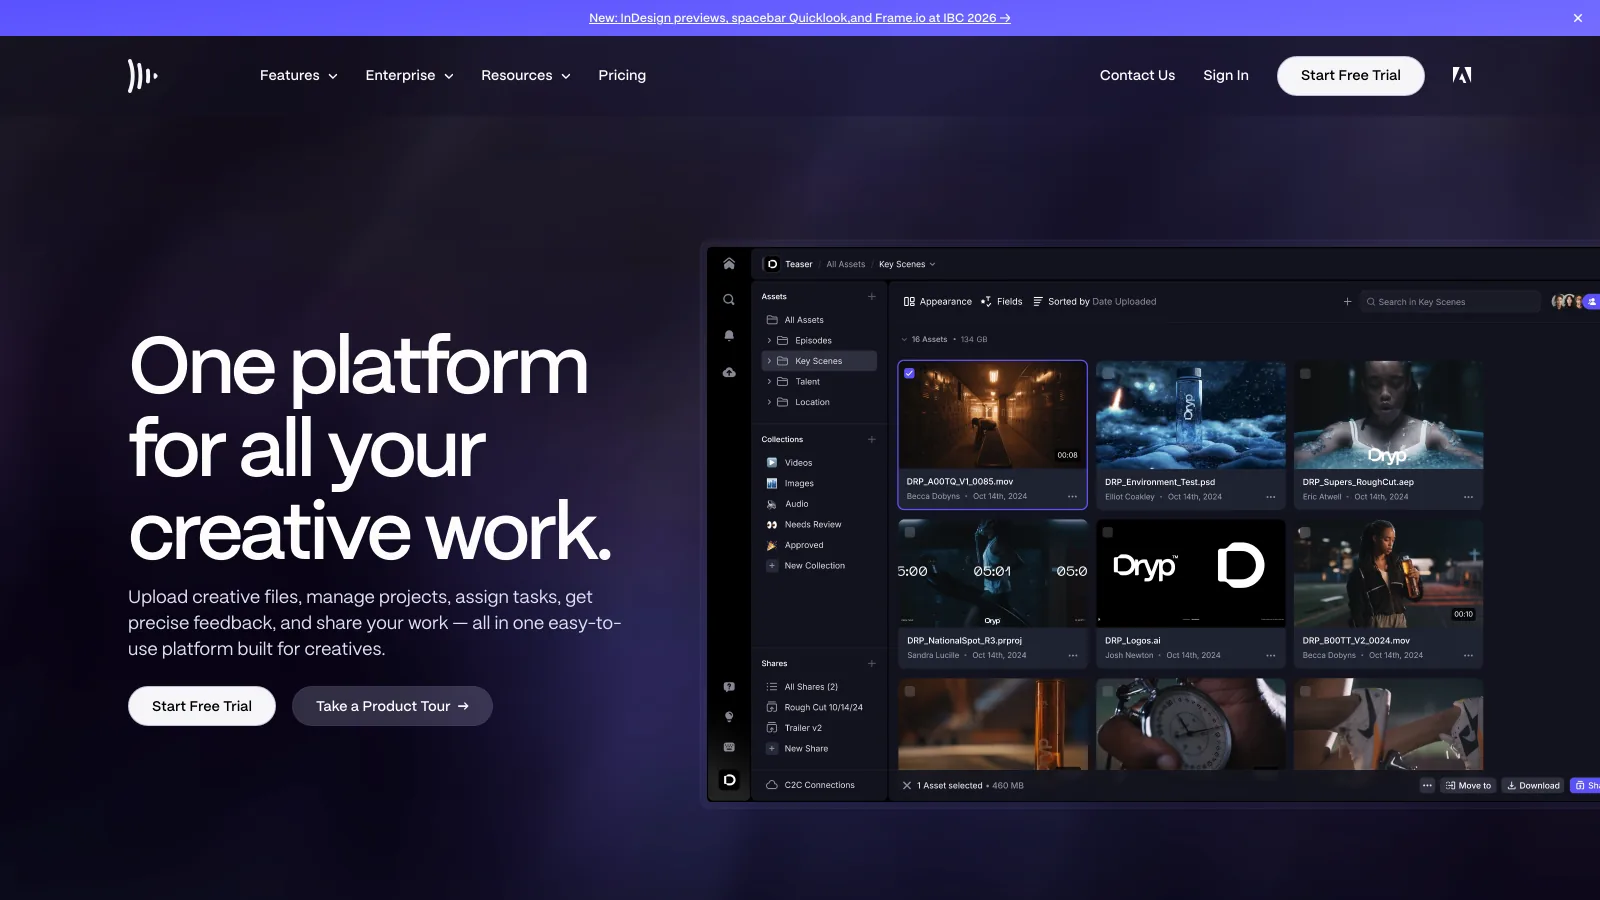1600x900 pixels.
Task: Check the DRP_Supers_RoughCut.aep checkbox
Action: pyautogui.click(x=1305, y=373)
